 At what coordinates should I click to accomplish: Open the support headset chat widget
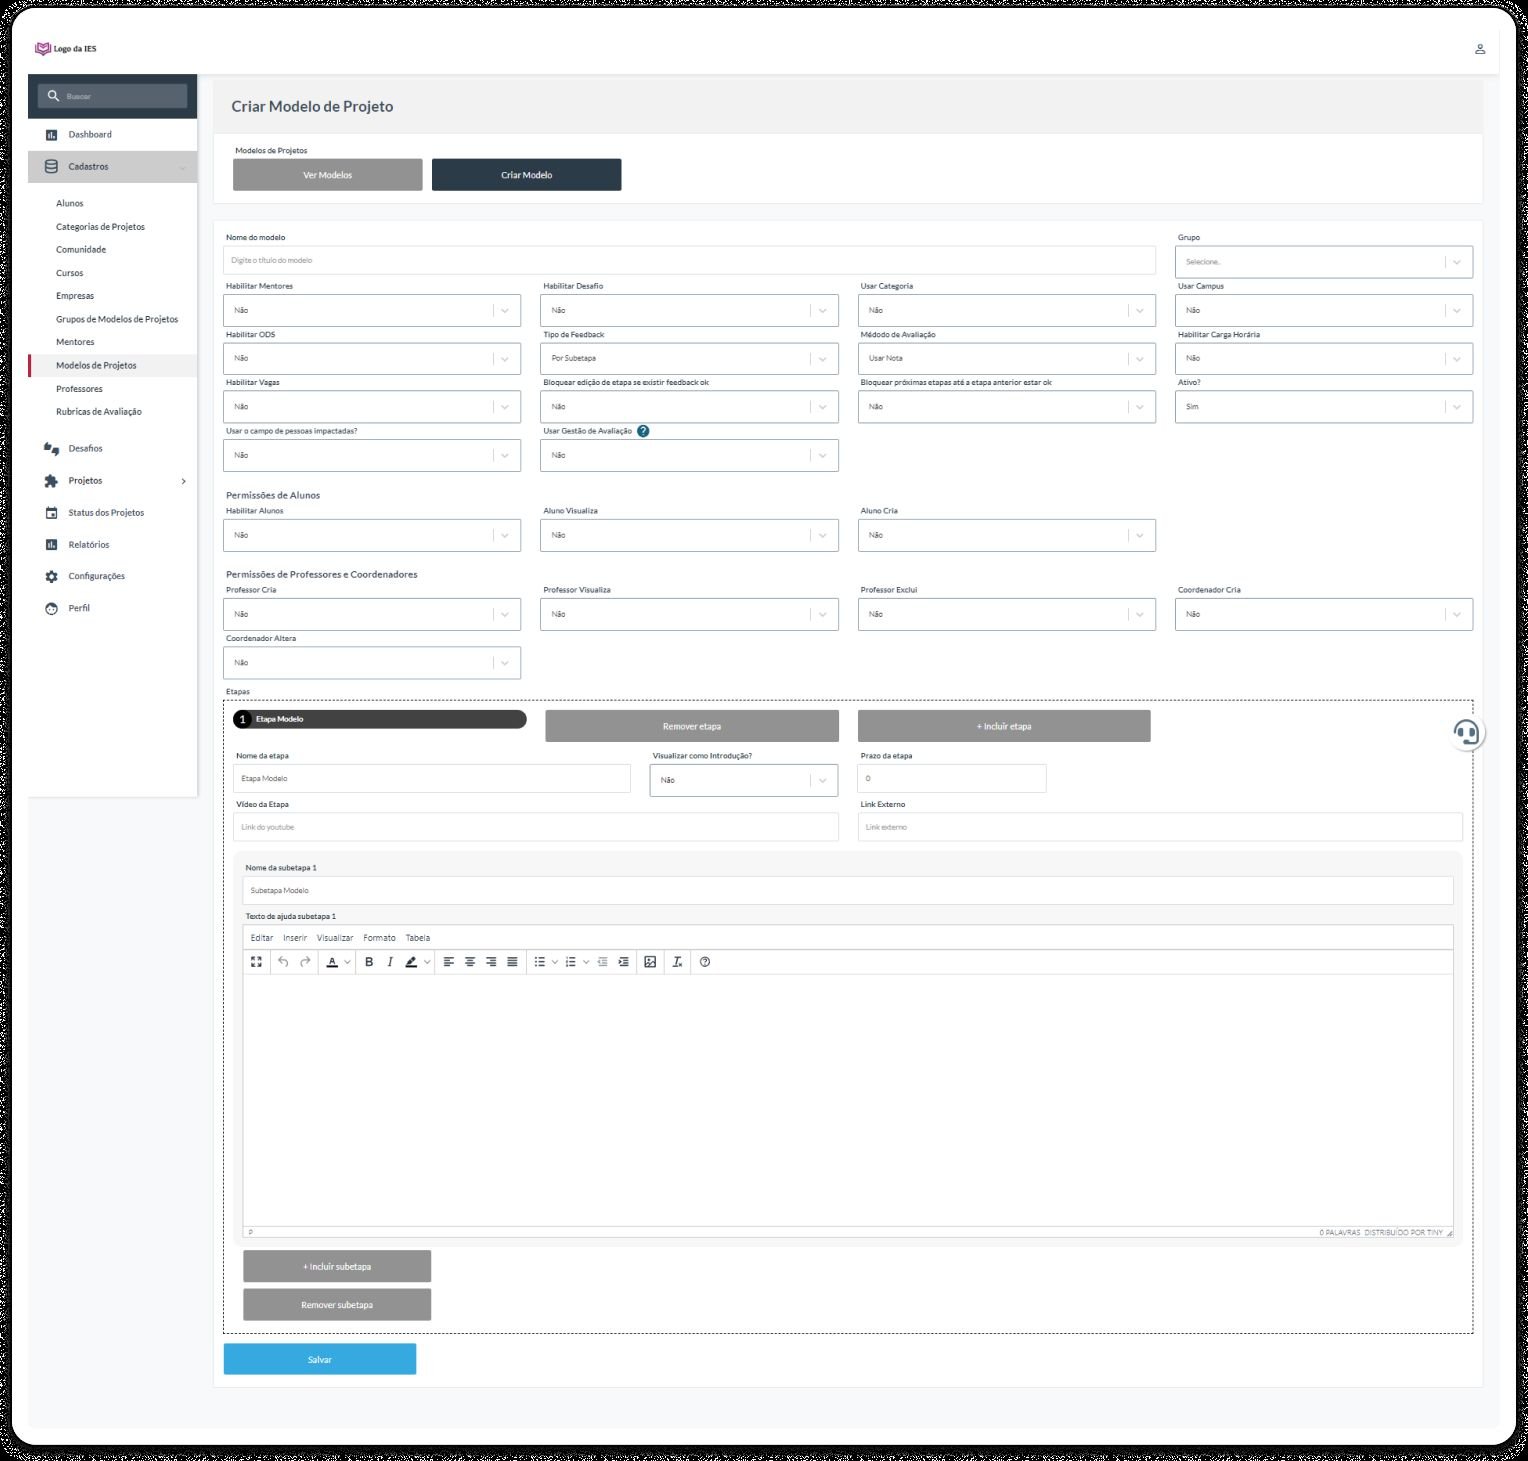(x=1466, y=733)
